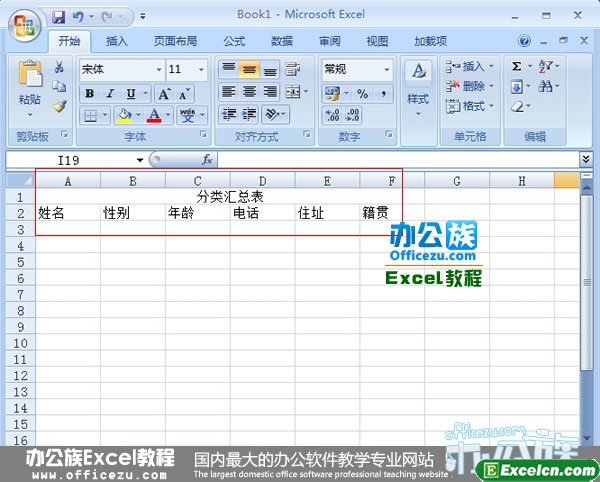The image size is (600, 482).
Task: Click the insert function fx button
Action: click(207, 160)
